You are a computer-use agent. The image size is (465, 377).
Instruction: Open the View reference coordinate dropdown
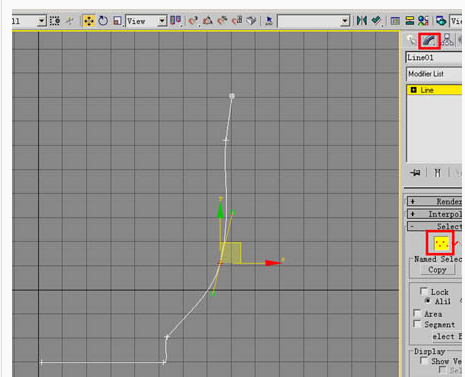click(x=146, y=21)
